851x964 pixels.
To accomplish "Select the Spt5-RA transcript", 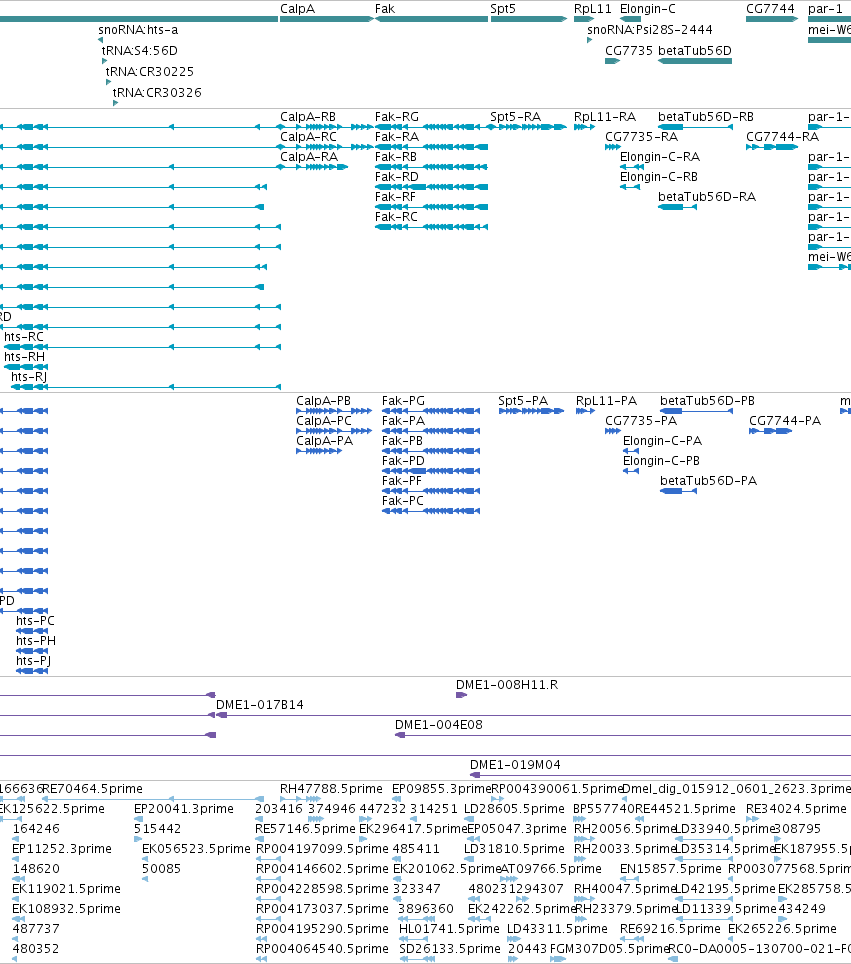I will pos(526,127).
